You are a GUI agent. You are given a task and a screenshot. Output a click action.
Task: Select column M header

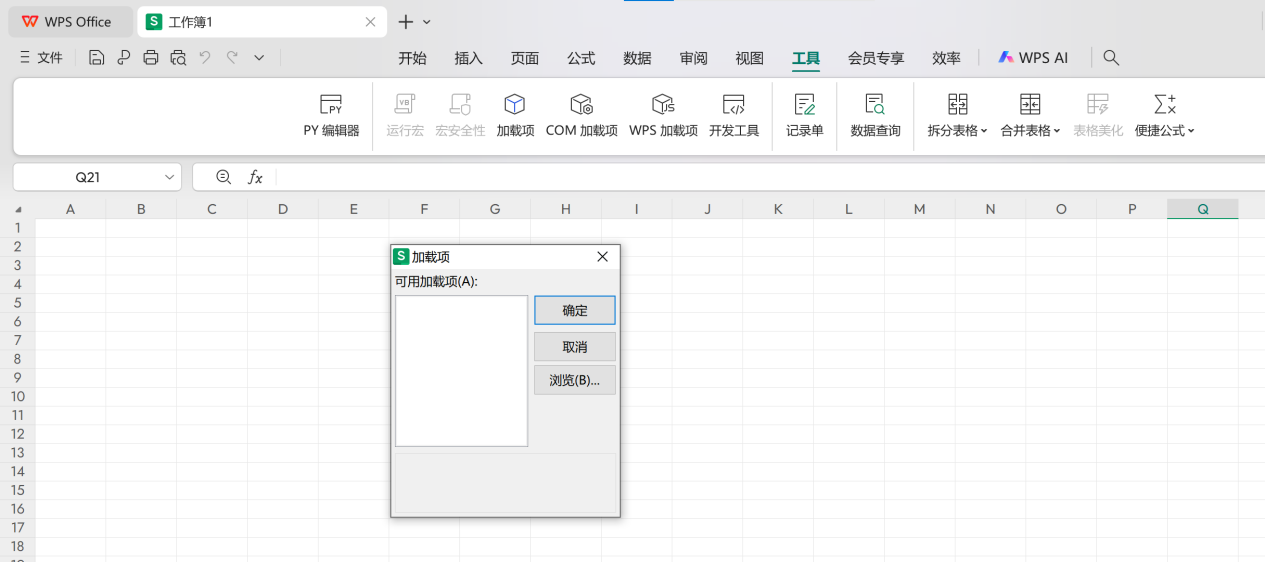[x=919, y=209]
